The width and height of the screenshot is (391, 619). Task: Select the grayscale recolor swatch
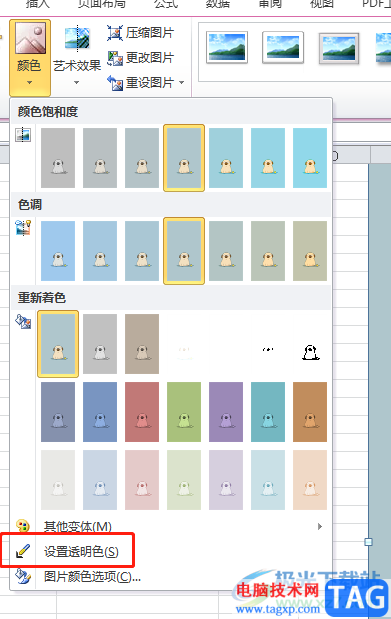click(100, 344)
